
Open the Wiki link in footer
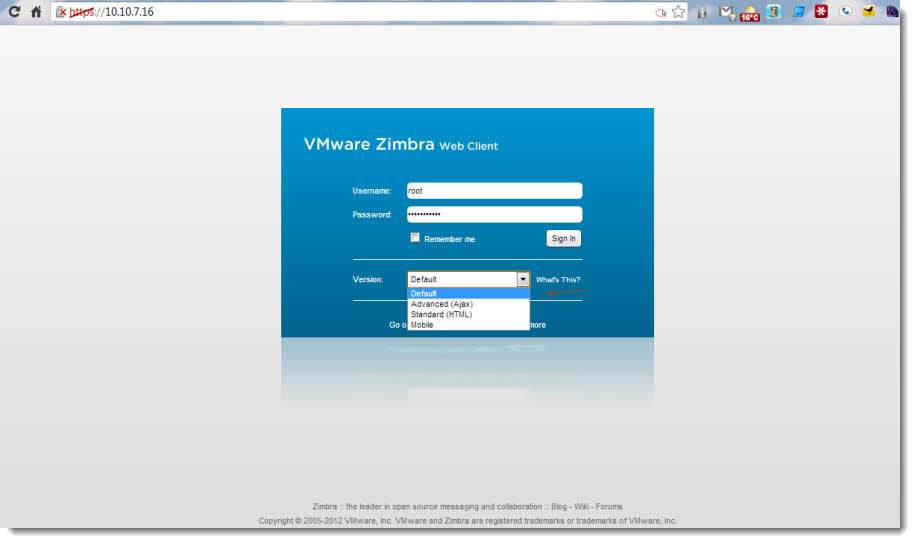point(581,507)
